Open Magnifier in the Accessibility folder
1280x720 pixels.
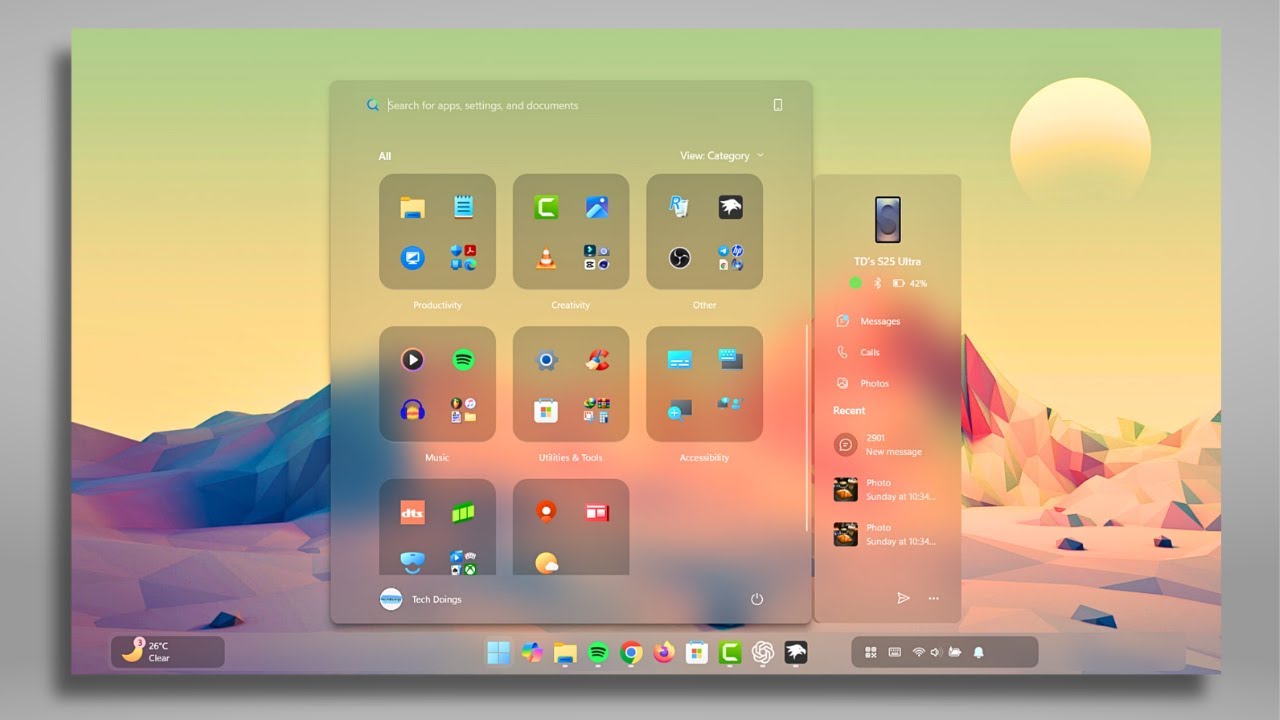click(x=680, y=408)
